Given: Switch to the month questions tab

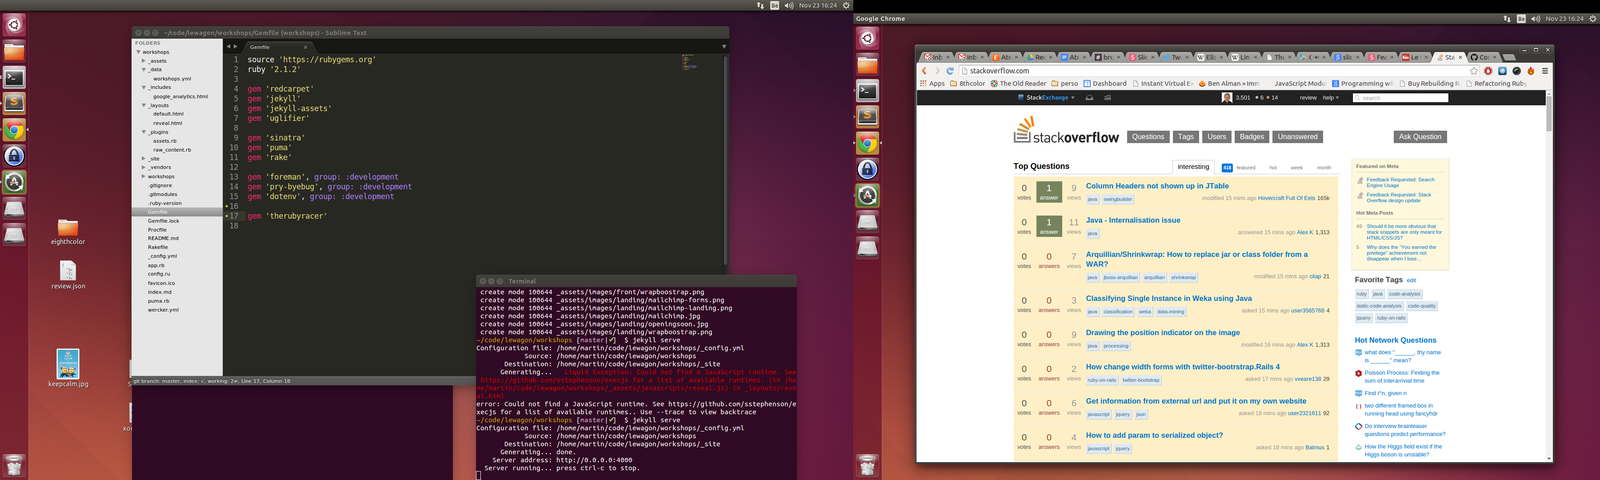Looking at the screenshot, I should pyautogui.click(x=1324, y=168).
